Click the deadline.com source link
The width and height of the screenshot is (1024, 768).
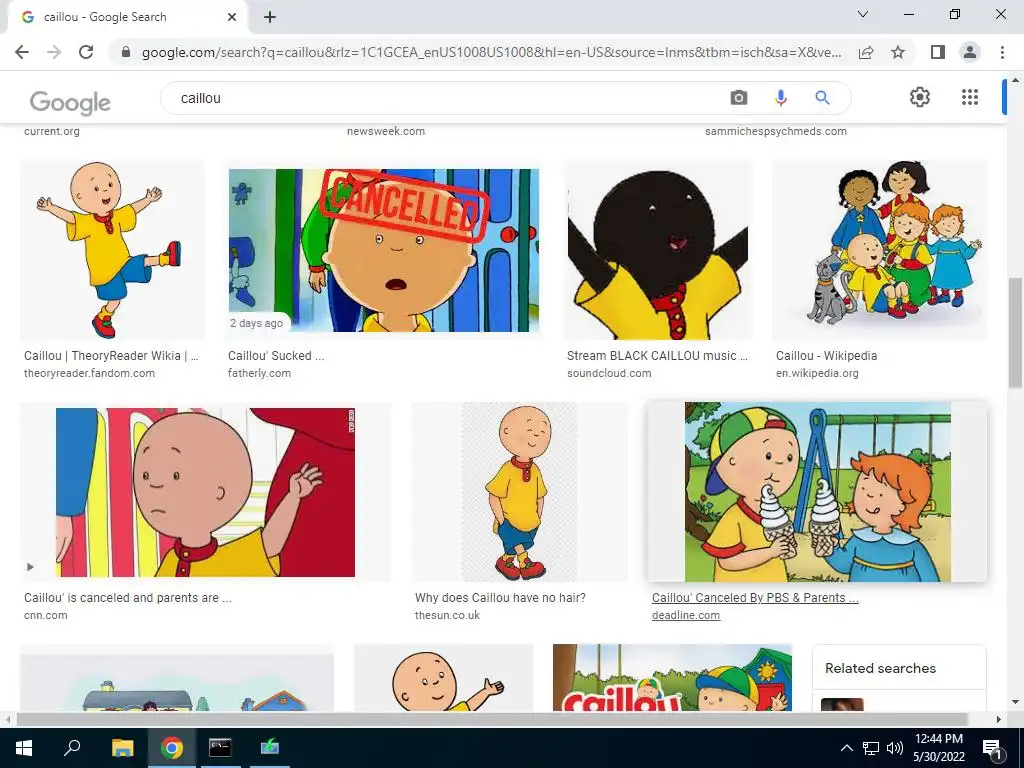click(686, 615)
